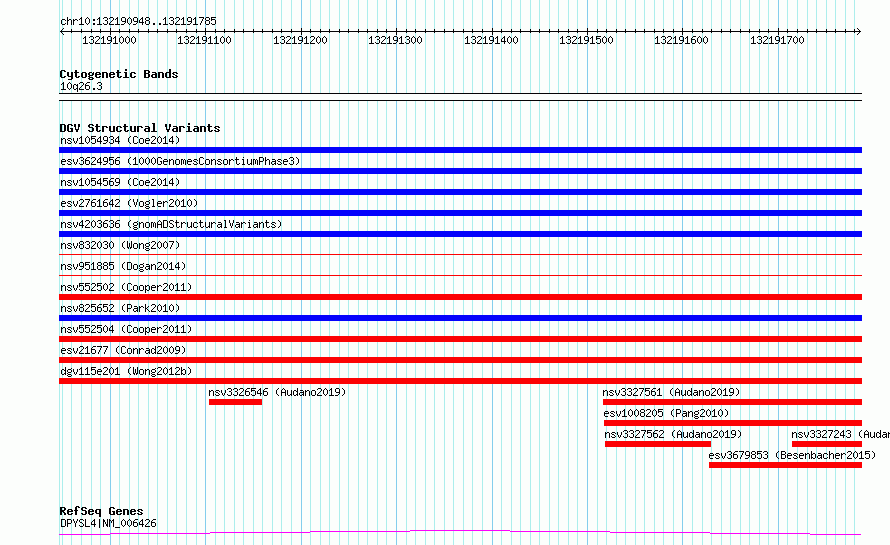Click ruler position 132191600
This screenshot has height=545, width=890.
coord(681,40)
